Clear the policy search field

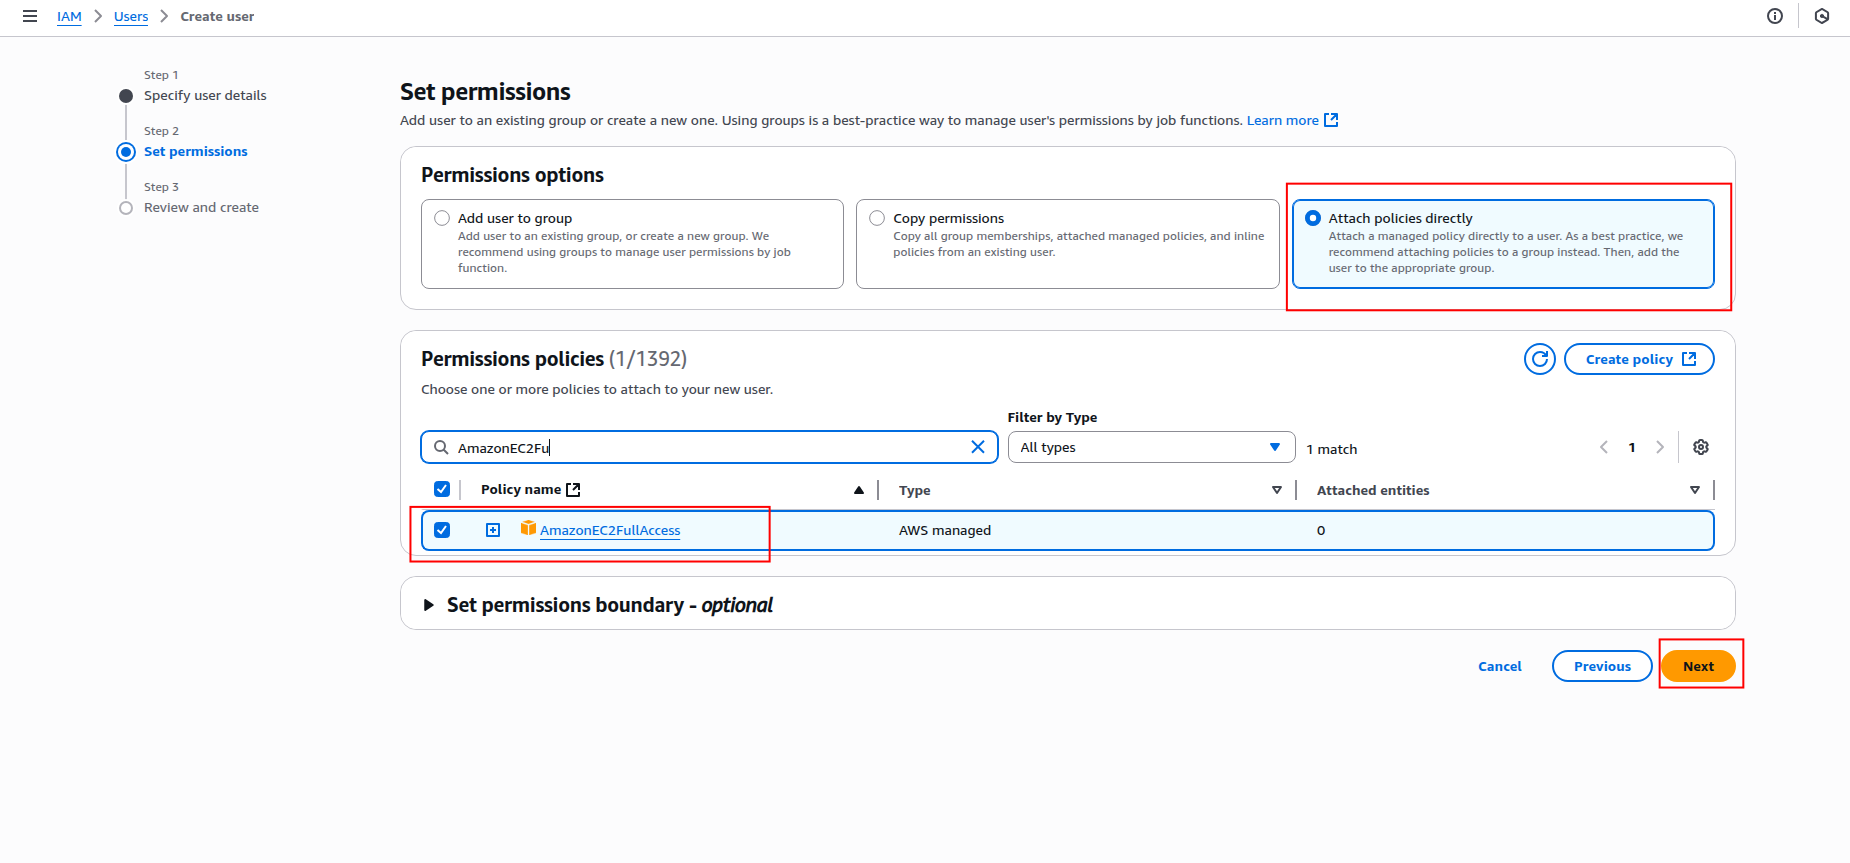click(x=977, y=447)
